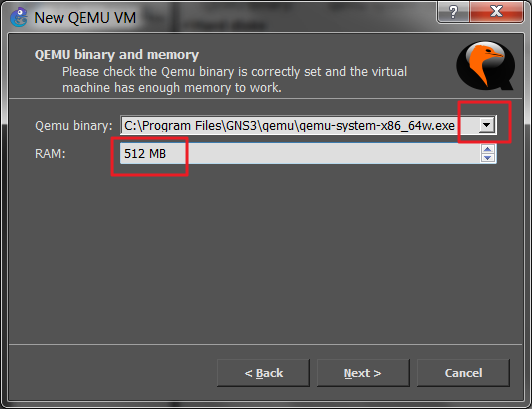This screenshot has height=409, width=532.
Task: Cancel the QEMU VM wizard
Action: coord(463,373)
